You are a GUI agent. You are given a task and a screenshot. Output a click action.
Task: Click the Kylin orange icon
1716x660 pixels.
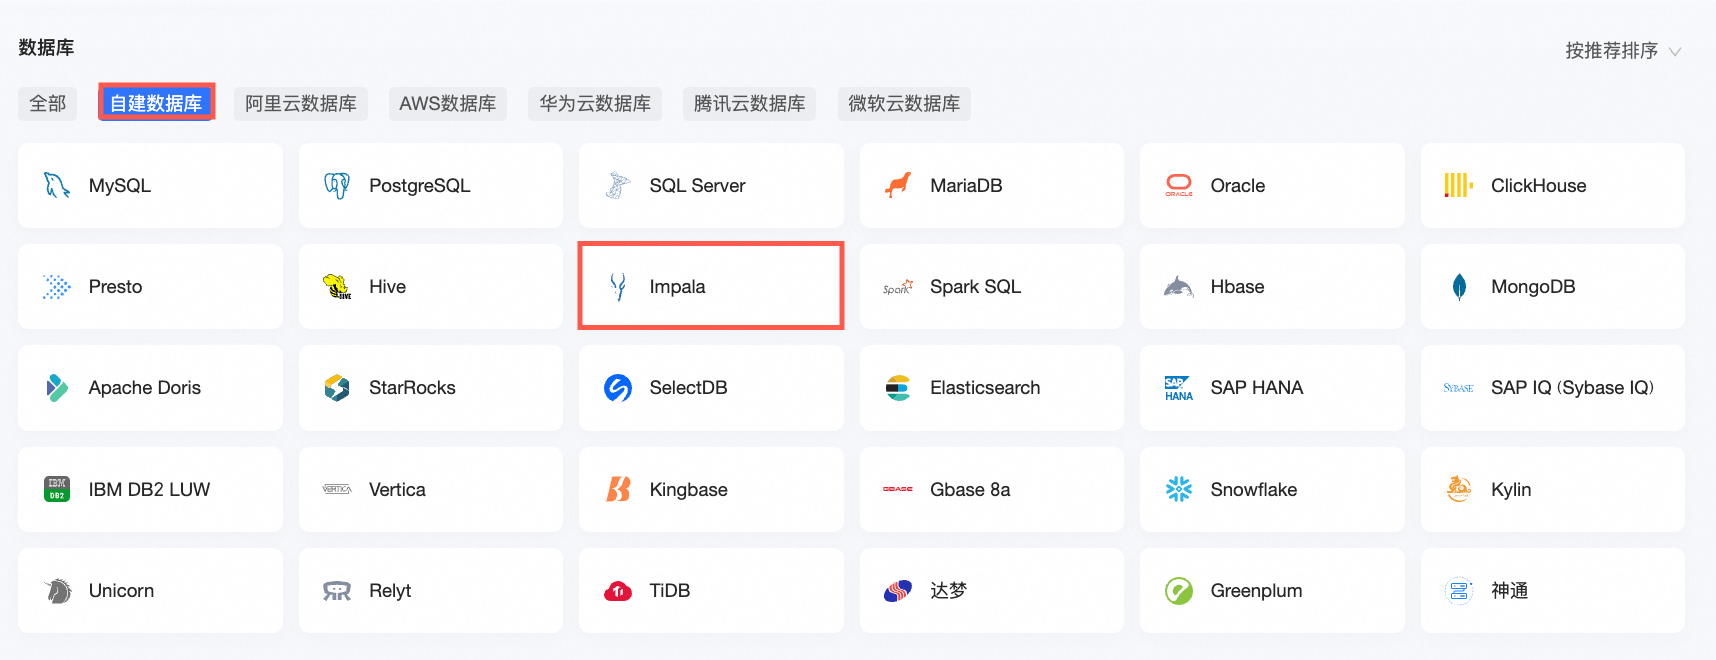(1459, 489)
